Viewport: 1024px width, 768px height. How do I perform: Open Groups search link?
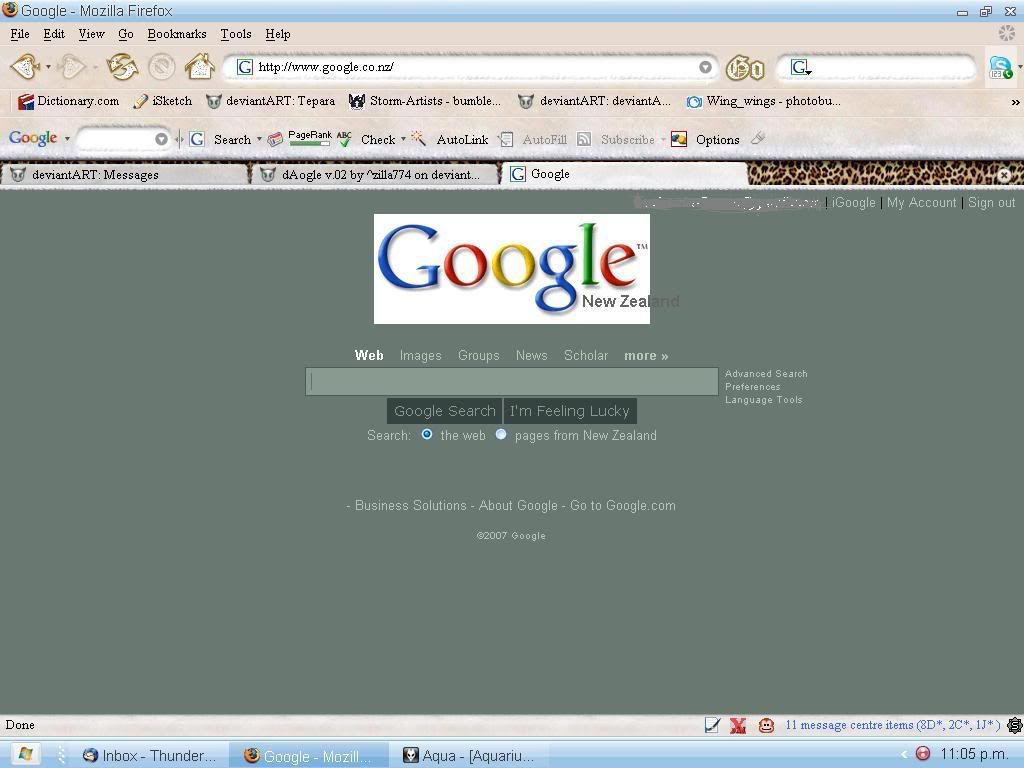(479, 355)
